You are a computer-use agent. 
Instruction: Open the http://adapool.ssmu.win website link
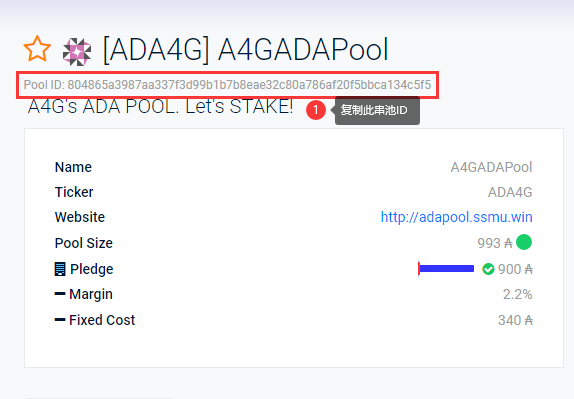click(x=456, y=217)
